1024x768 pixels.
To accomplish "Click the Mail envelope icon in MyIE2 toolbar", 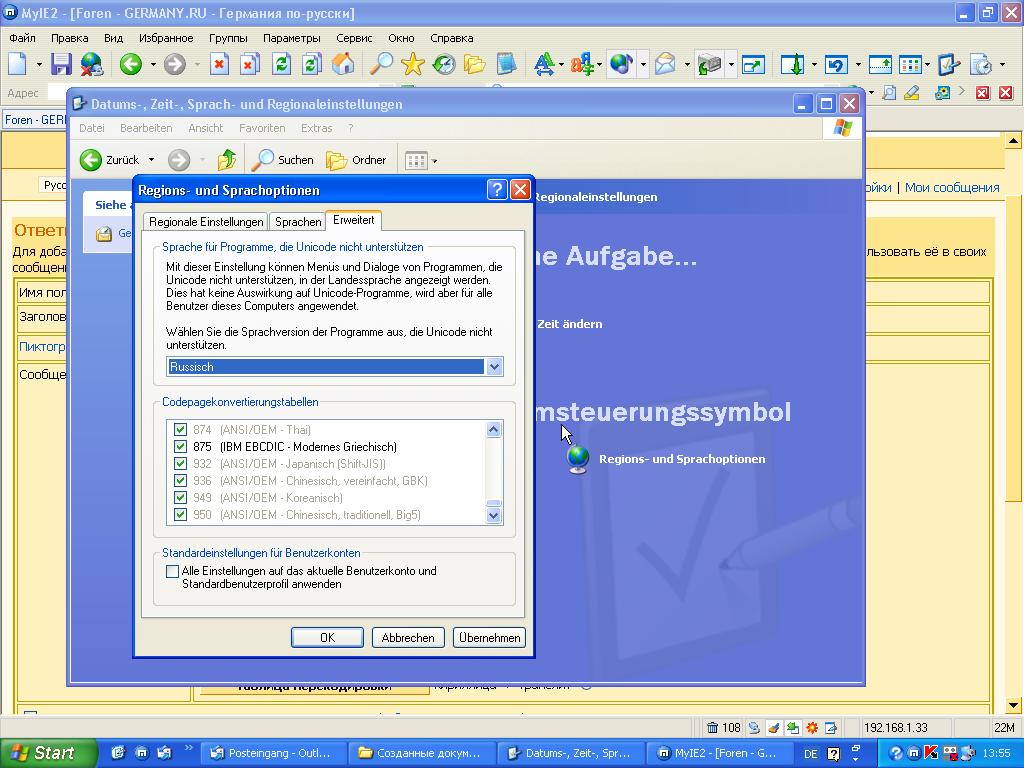I will [x=665, y=64].
